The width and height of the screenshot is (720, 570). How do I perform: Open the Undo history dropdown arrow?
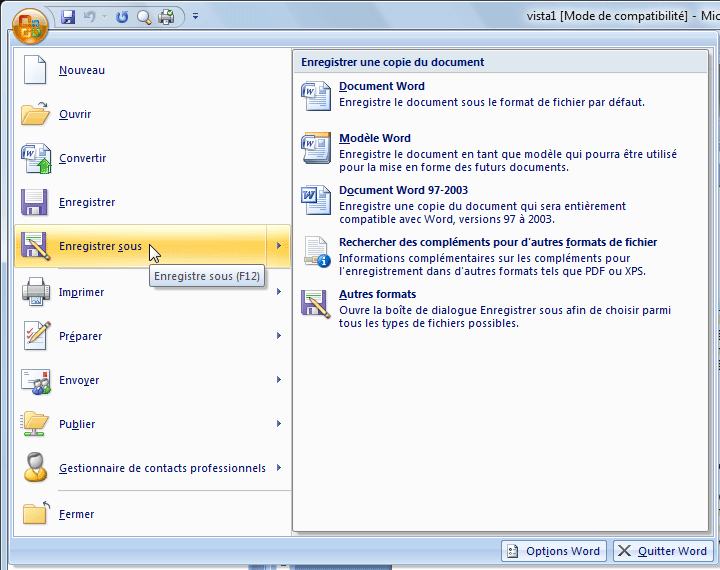coord(104,17)
